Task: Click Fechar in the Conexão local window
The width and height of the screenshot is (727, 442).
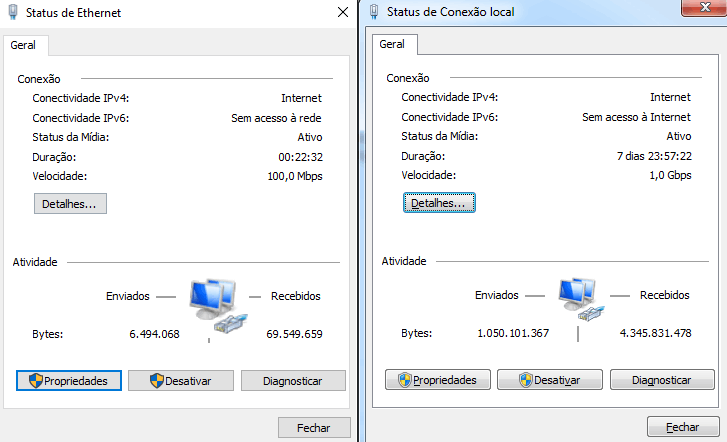Action: click(x=683, y=427)
